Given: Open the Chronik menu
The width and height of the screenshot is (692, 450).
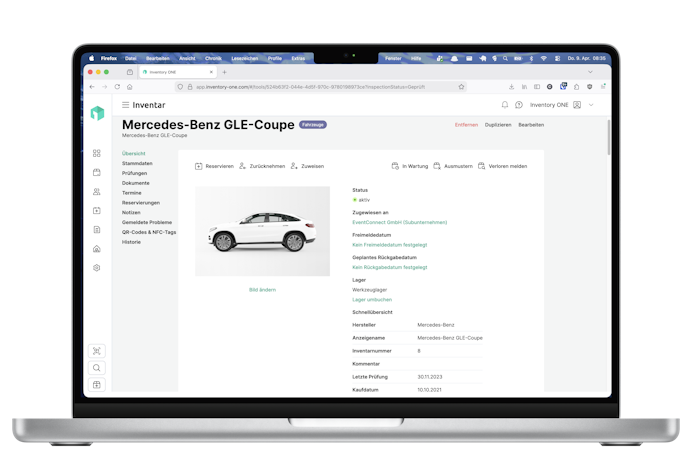Looking at the screenshot, I should tap(213, 58).
